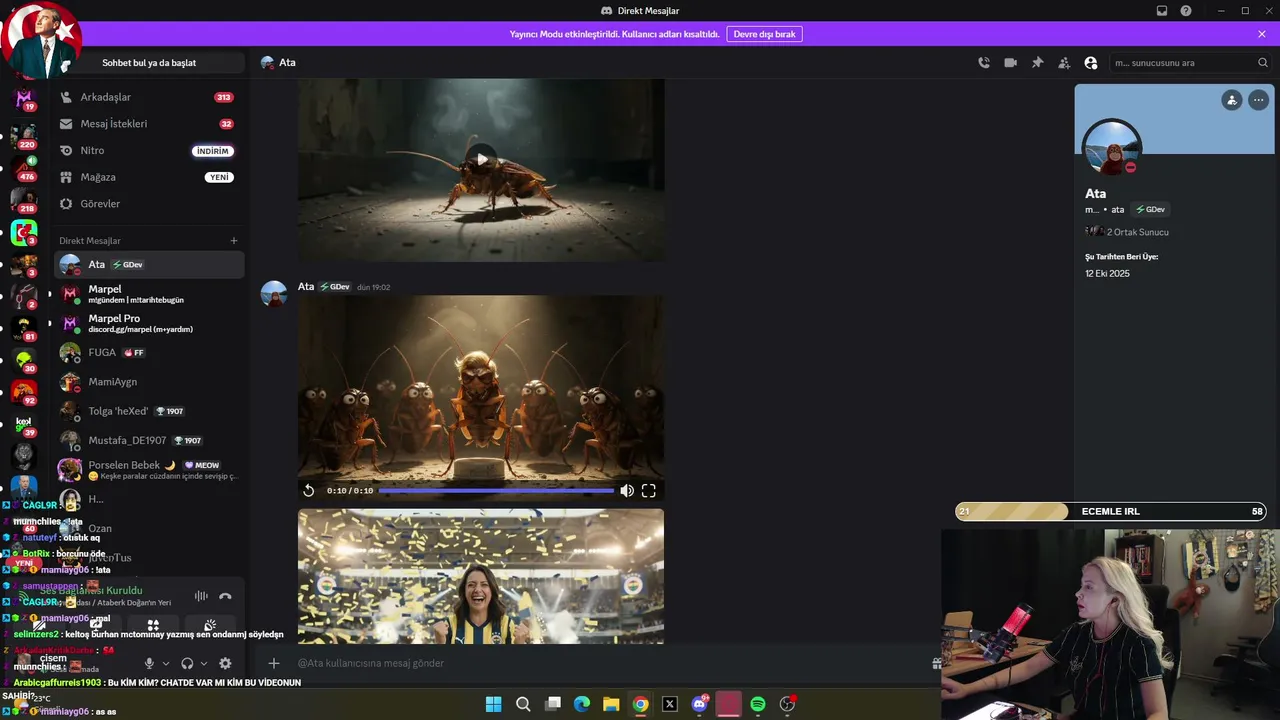
Task: Open the inbox icon in the title bar
Action: tap(1162, 11)
